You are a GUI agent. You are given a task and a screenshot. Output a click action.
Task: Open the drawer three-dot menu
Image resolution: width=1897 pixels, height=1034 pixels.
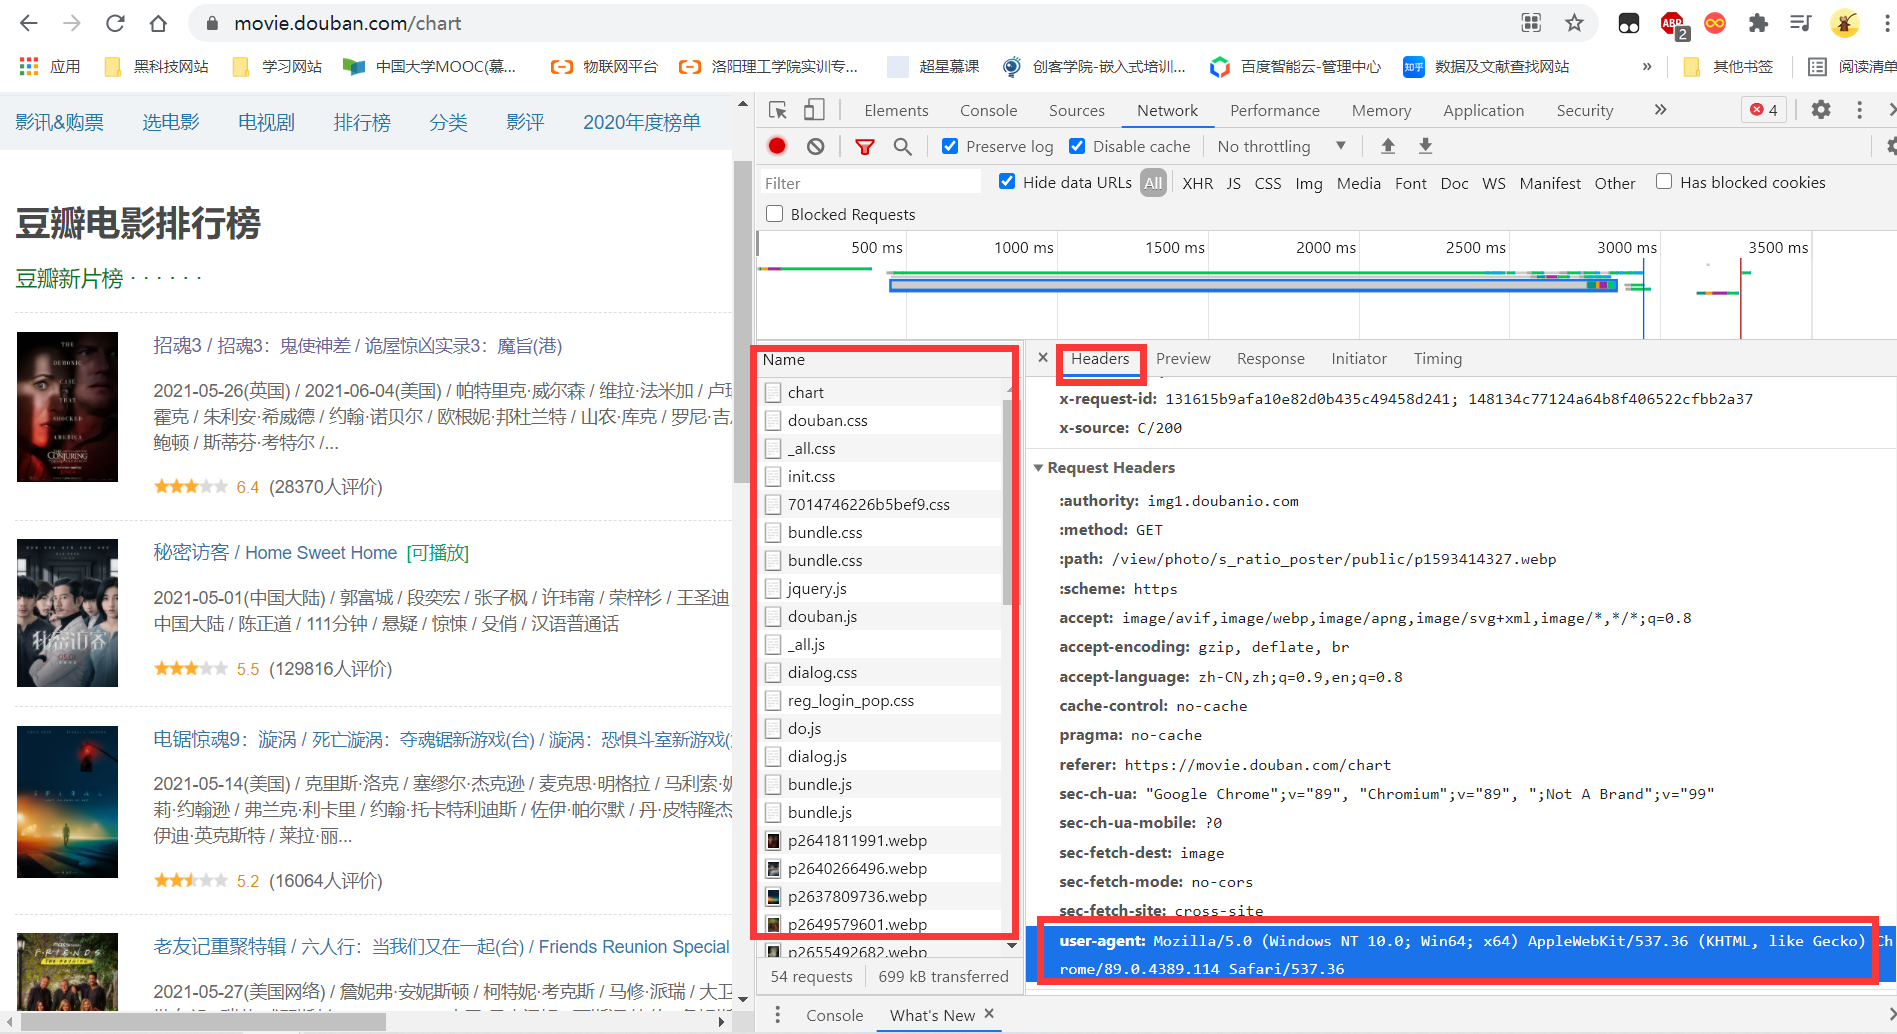tap(777, 1015)
